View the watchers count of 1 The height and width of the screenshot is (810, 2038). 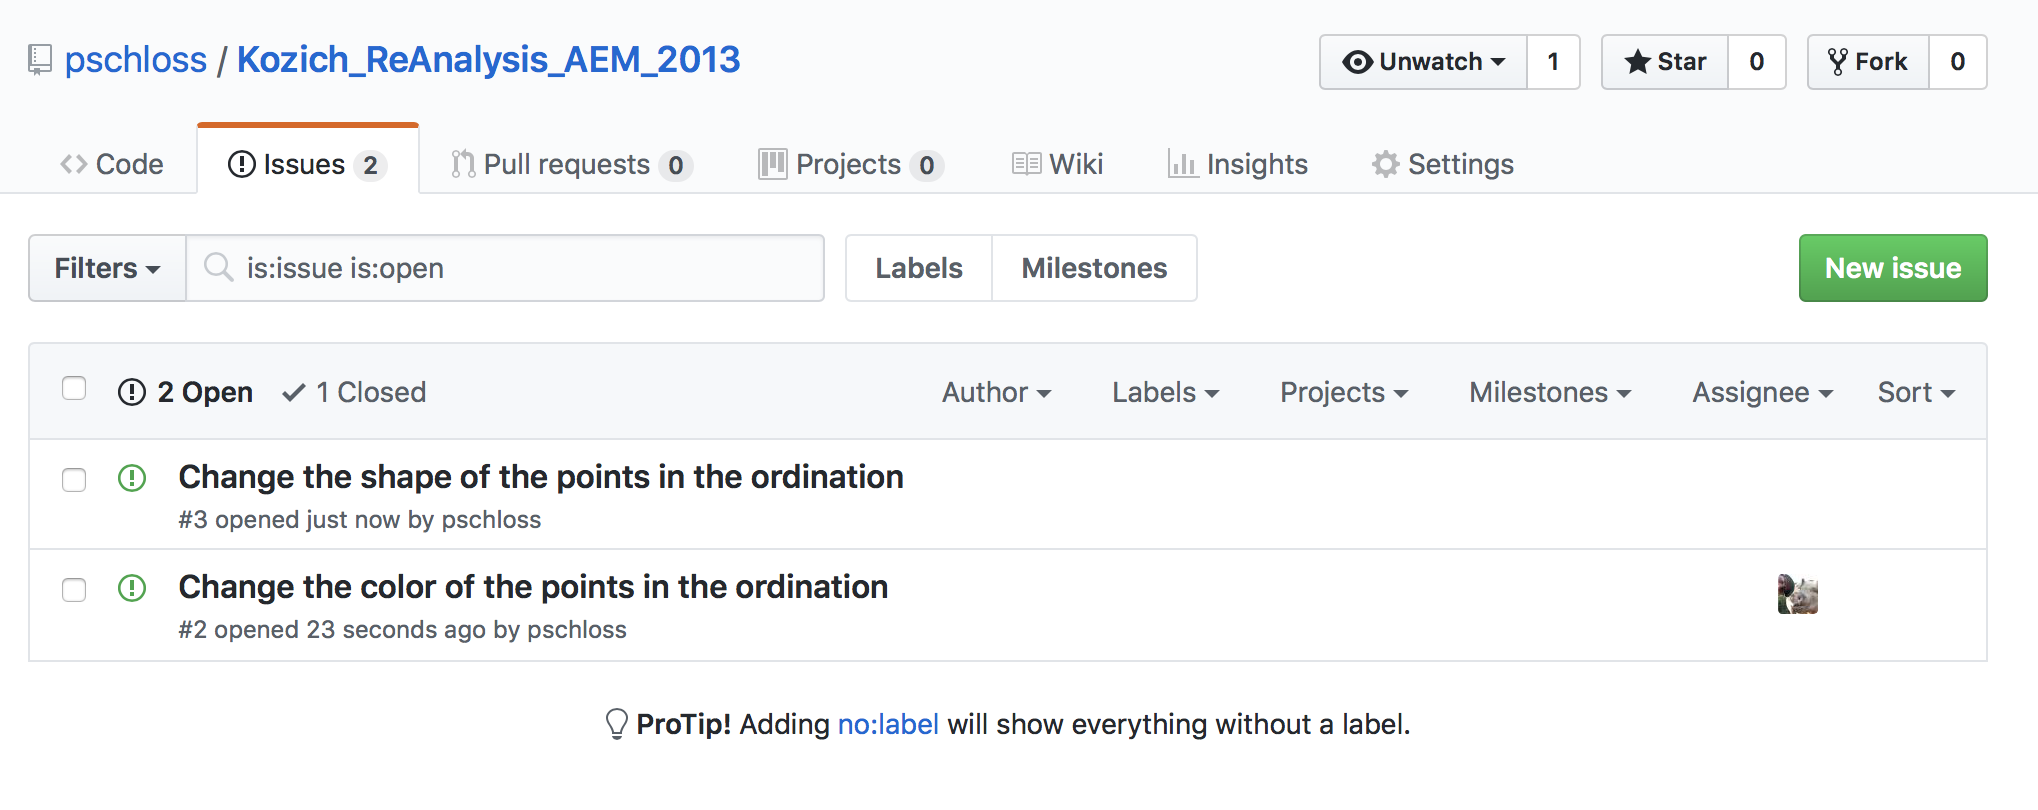pos(1553,62)
